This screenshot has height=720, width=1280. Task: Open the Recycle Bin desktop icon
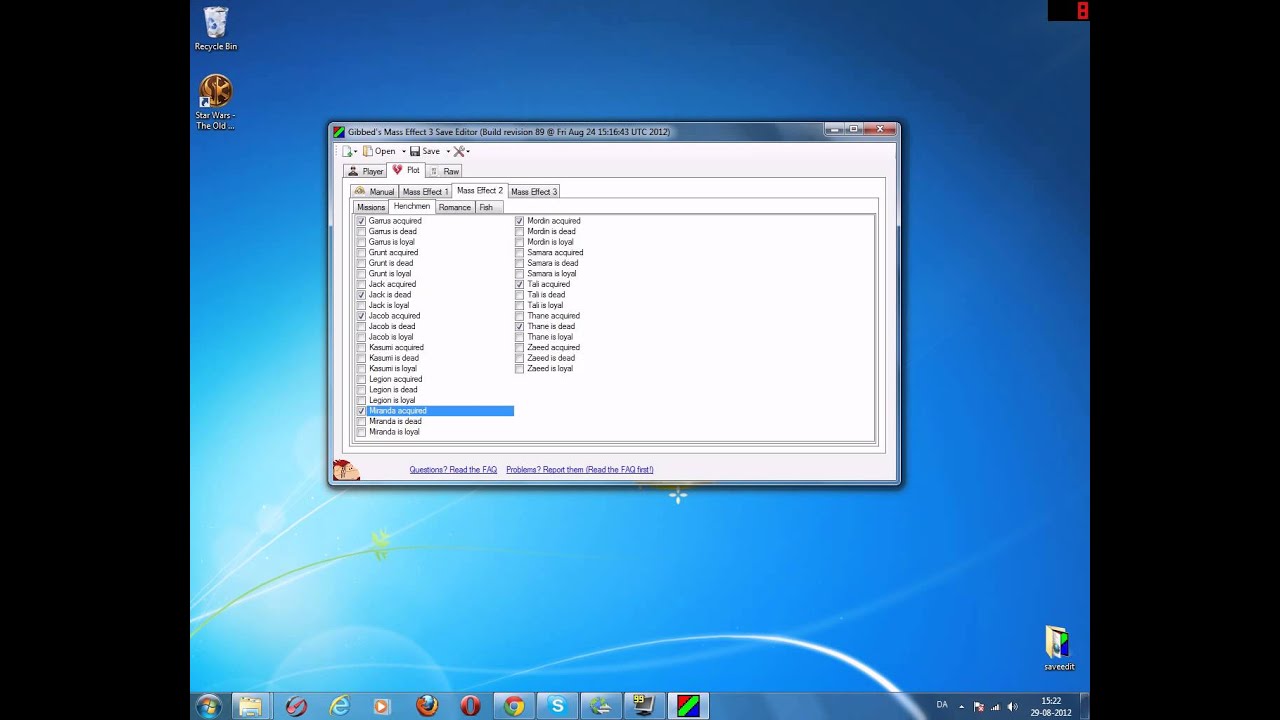point(215,29)
